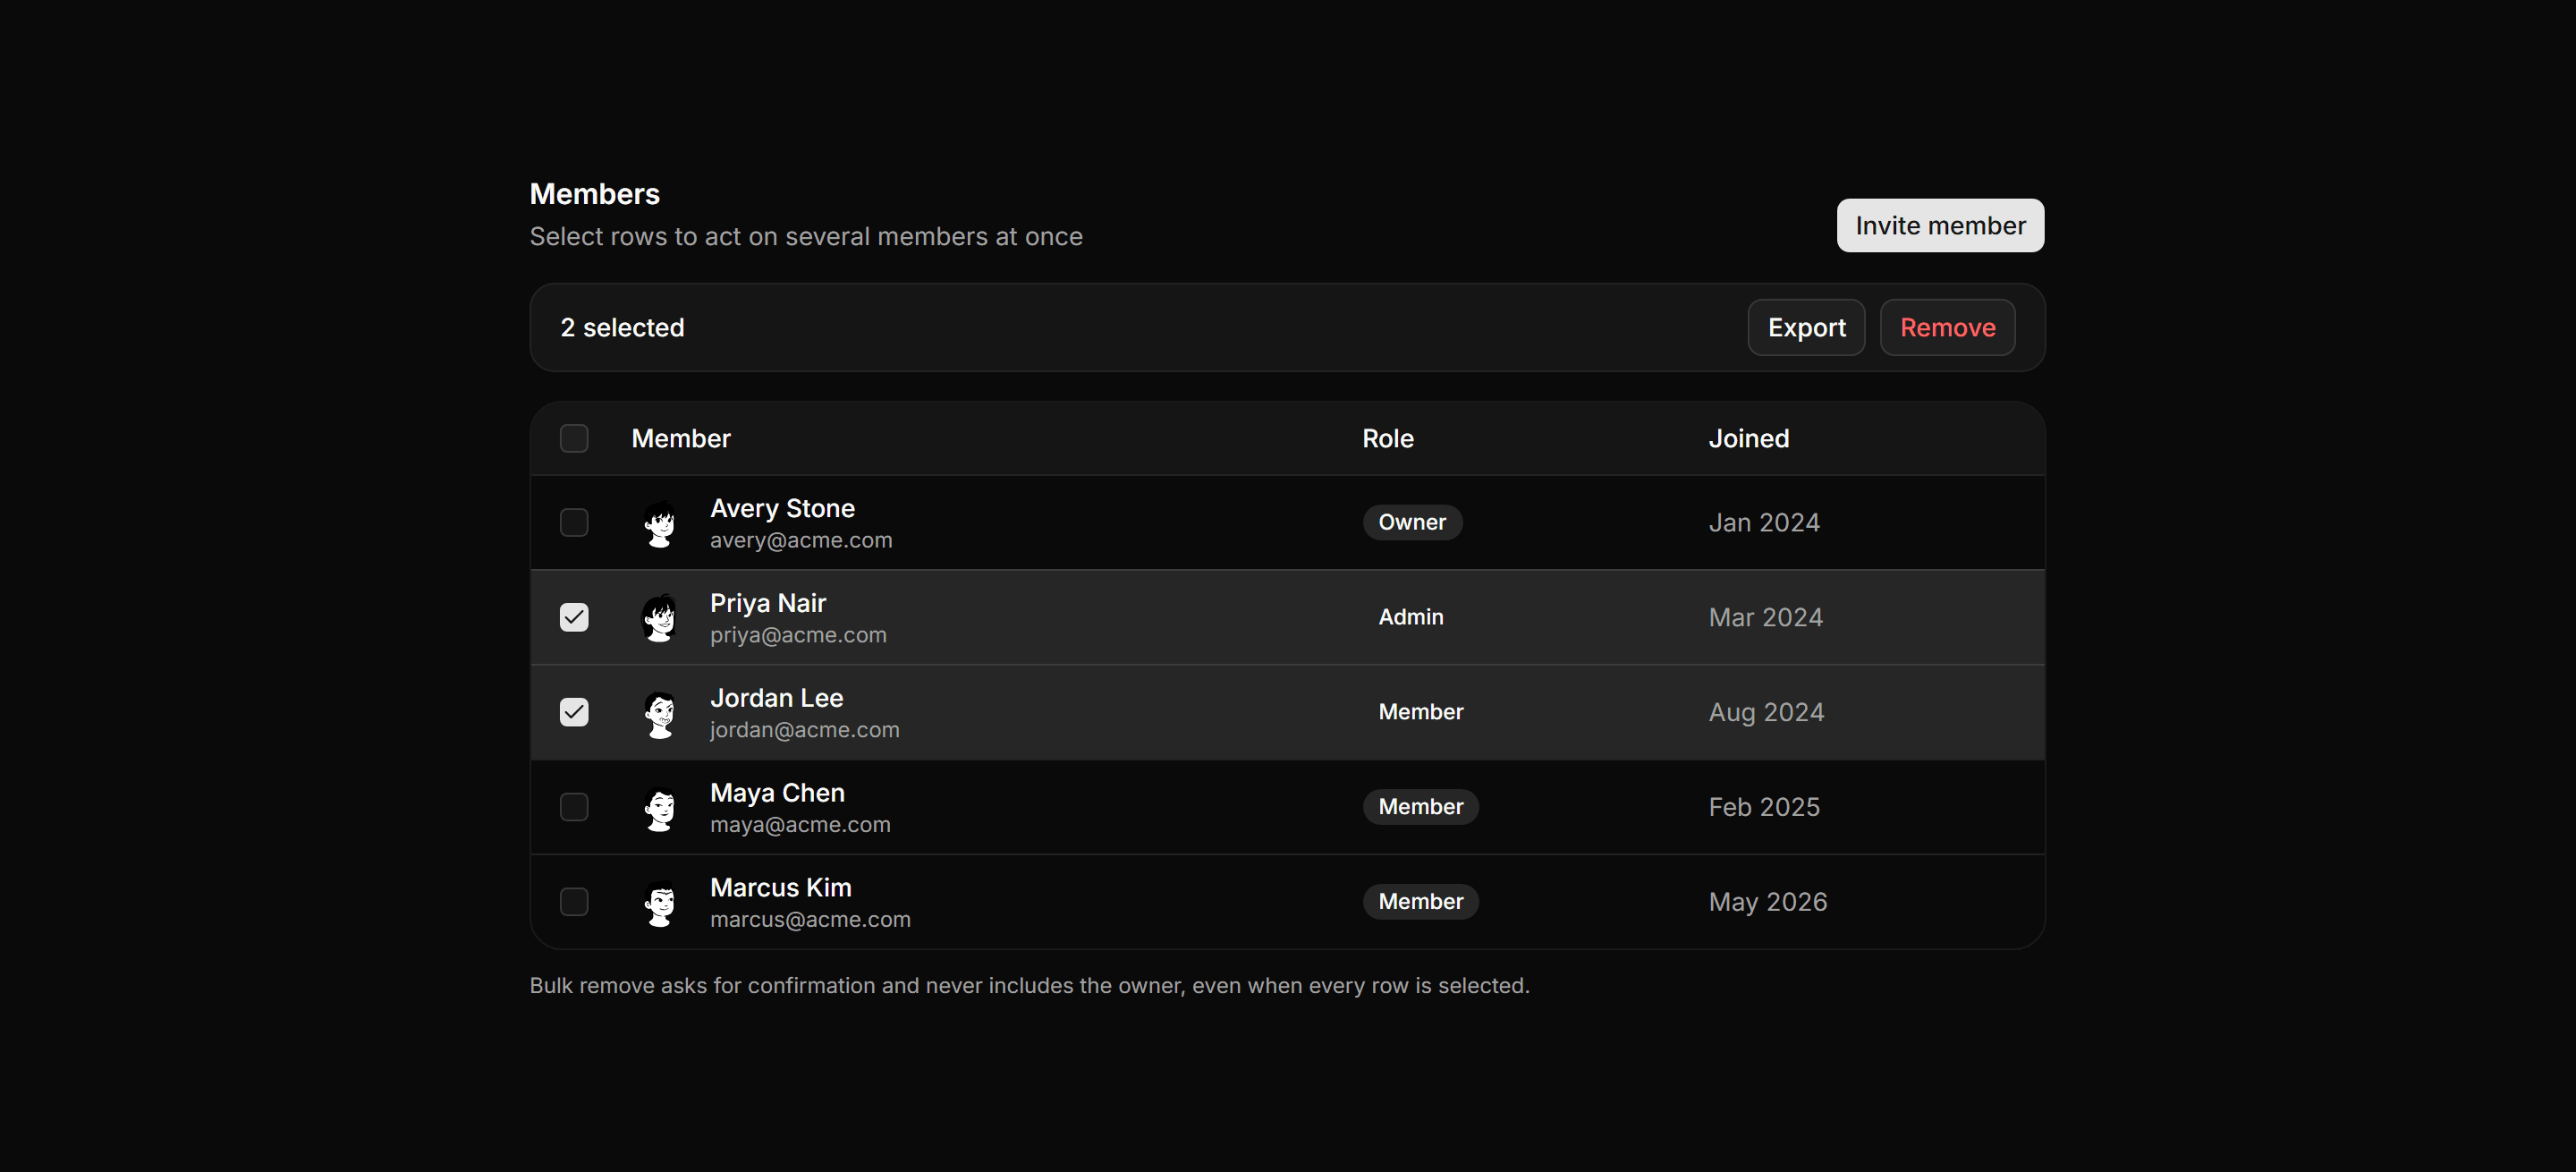
Task: Click the name Marcus Kim
Action: click(781, 887)
